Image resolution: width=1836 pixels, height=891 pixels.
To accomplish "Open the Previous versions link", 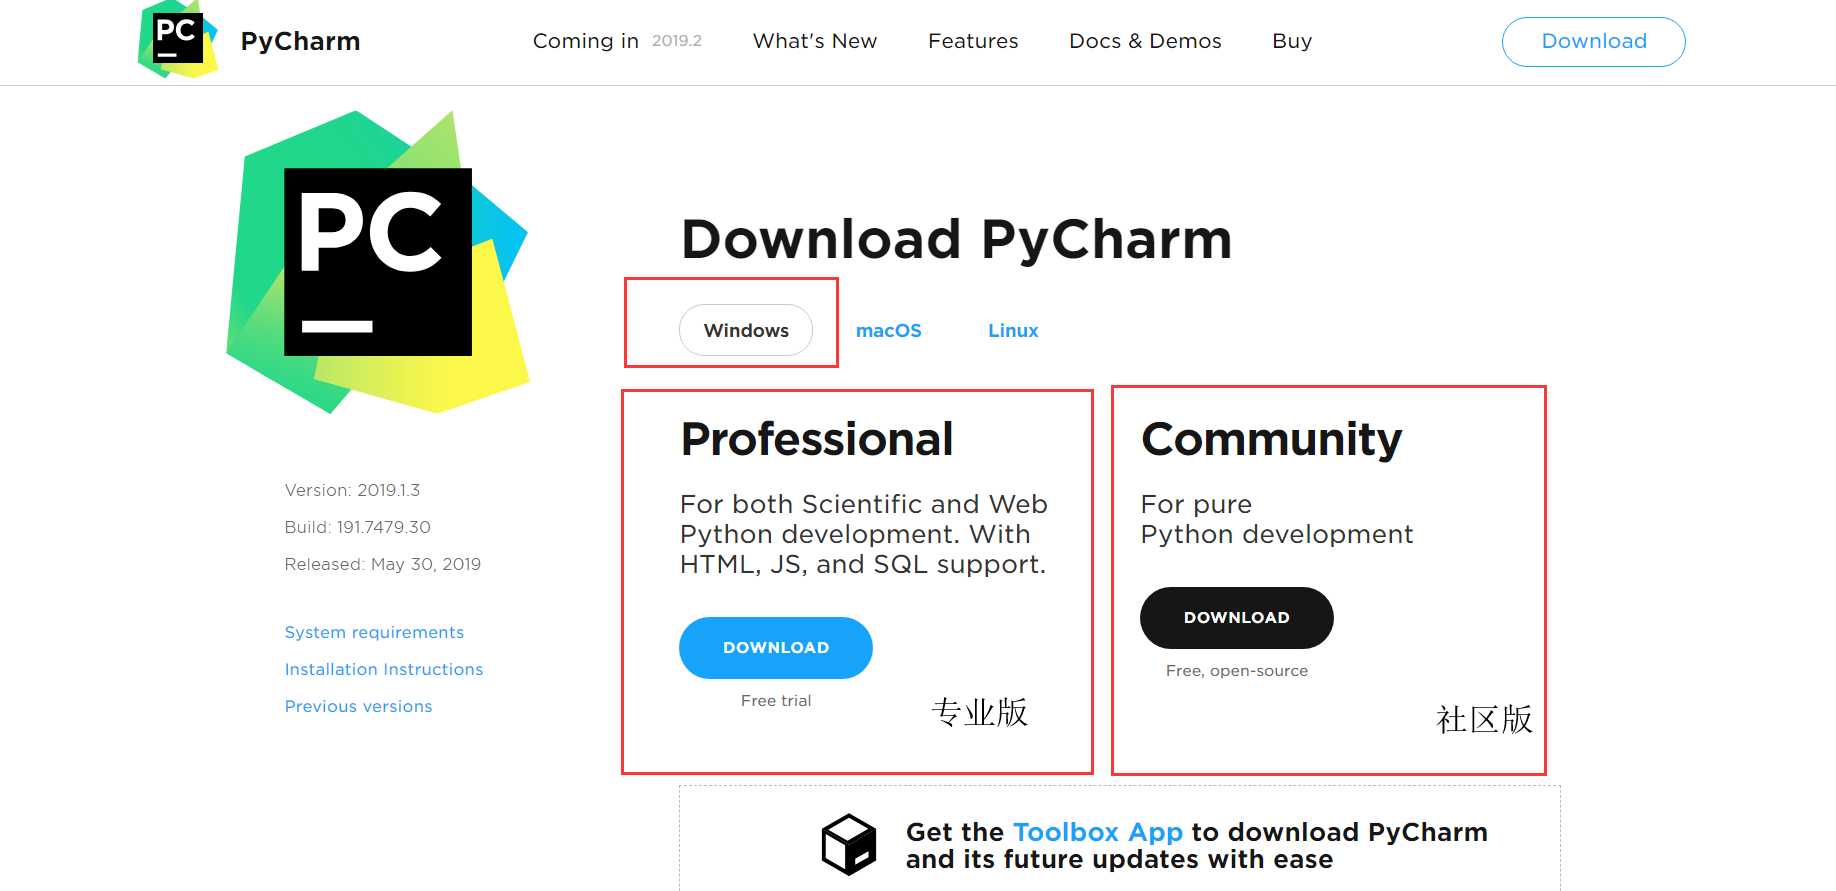I will pos(358,706).
